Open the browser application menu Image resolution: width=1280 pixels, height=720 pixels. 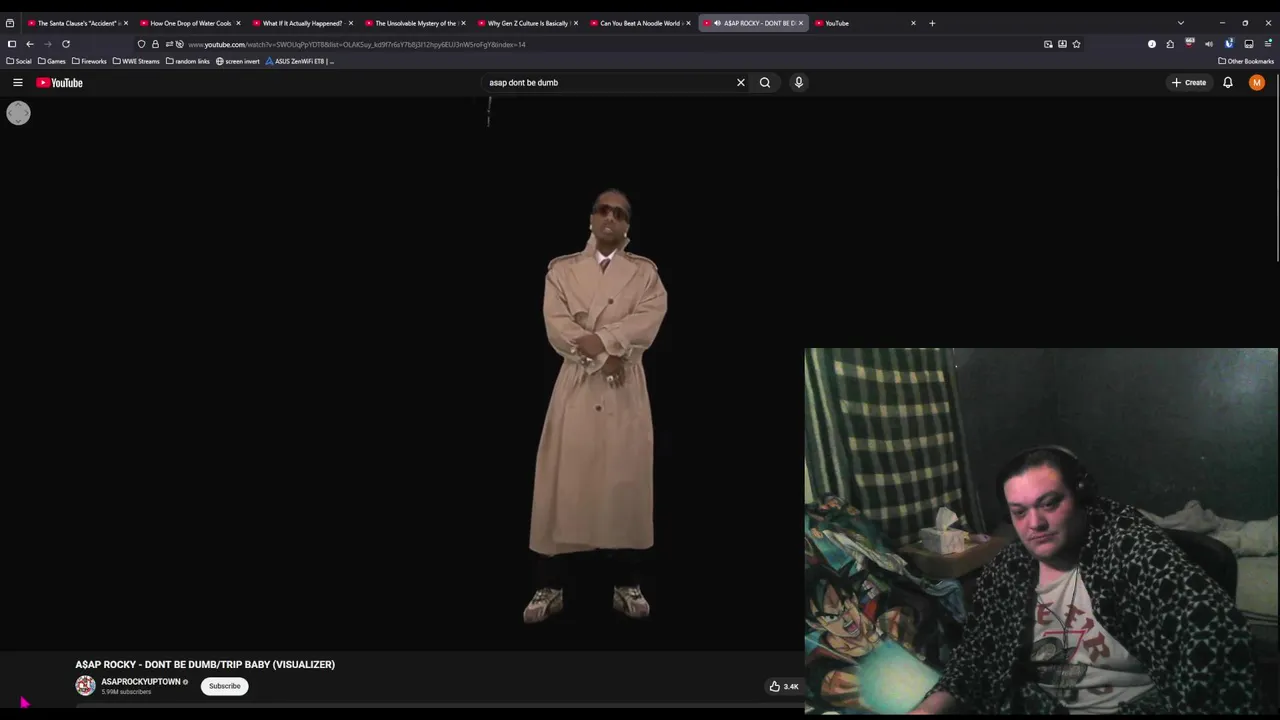[x=1269, y=44]
